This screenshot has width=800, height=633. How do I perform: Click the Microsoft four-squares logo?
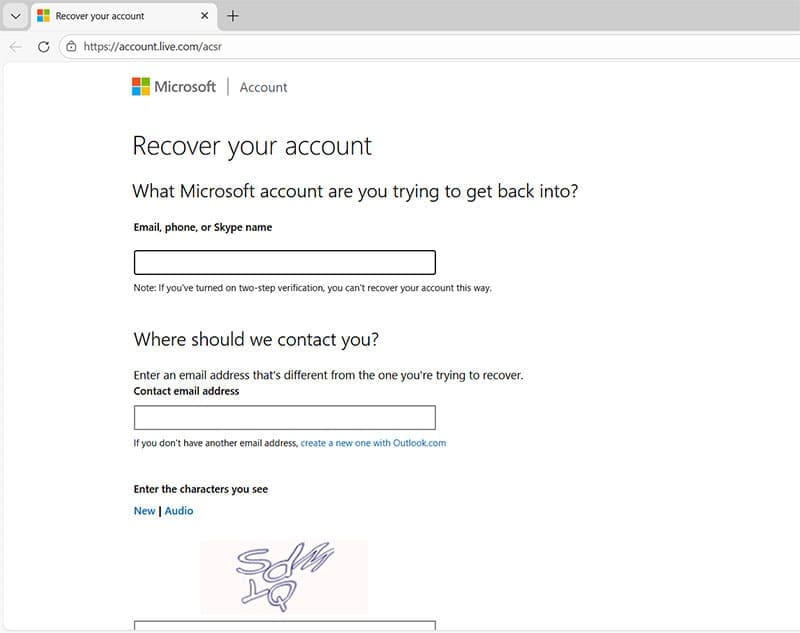(140, 86)
